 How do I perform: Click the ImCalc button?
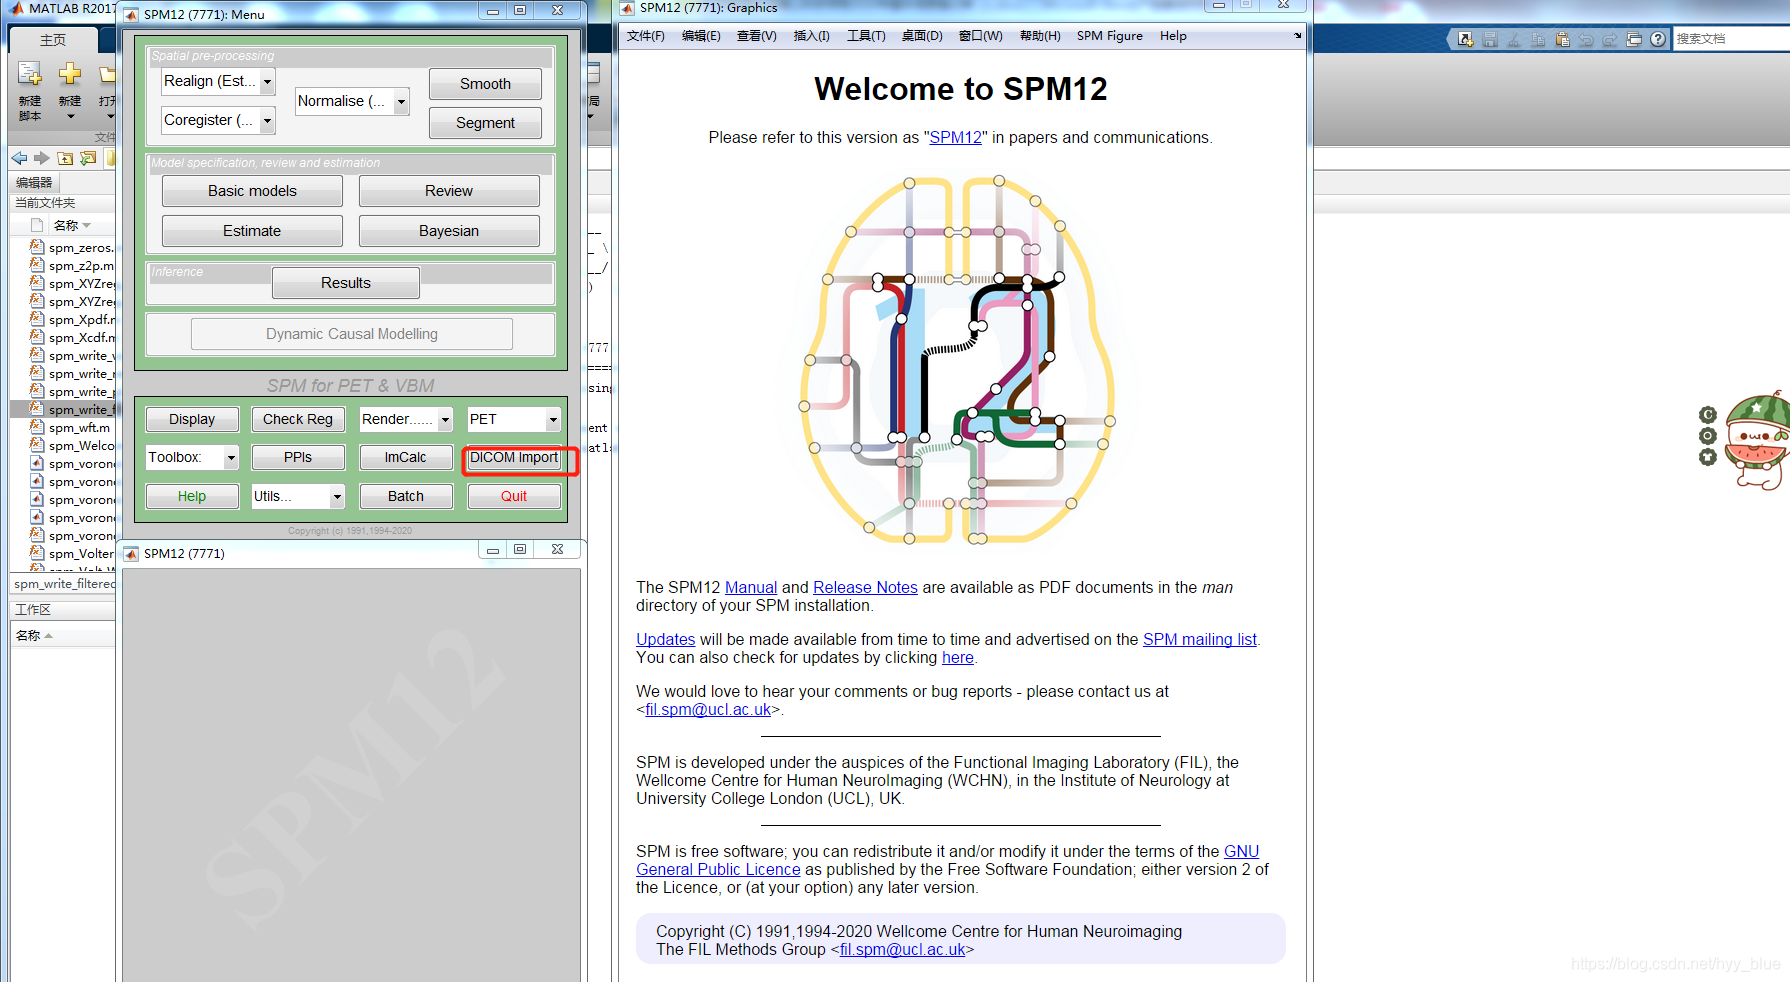406,458
